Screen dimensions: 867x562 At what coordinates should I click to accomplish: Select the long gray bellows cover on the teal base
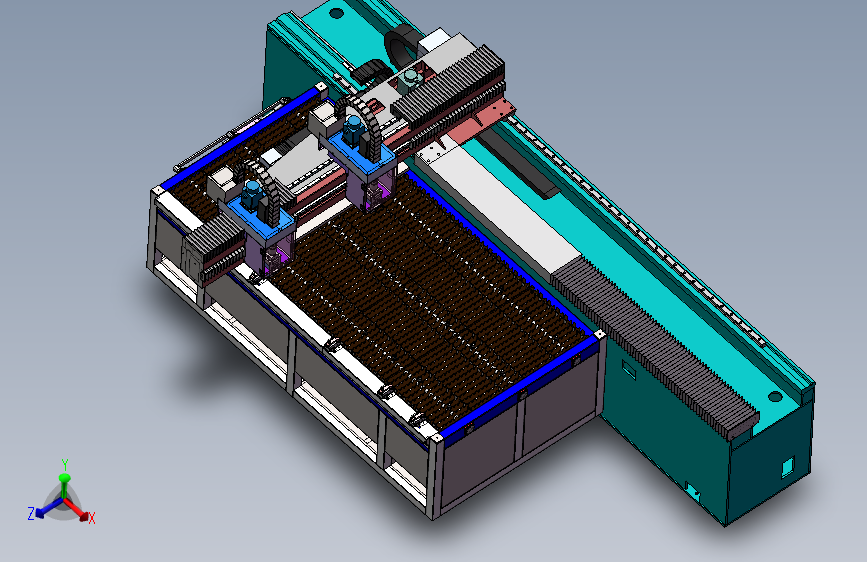tap(655, 347)
